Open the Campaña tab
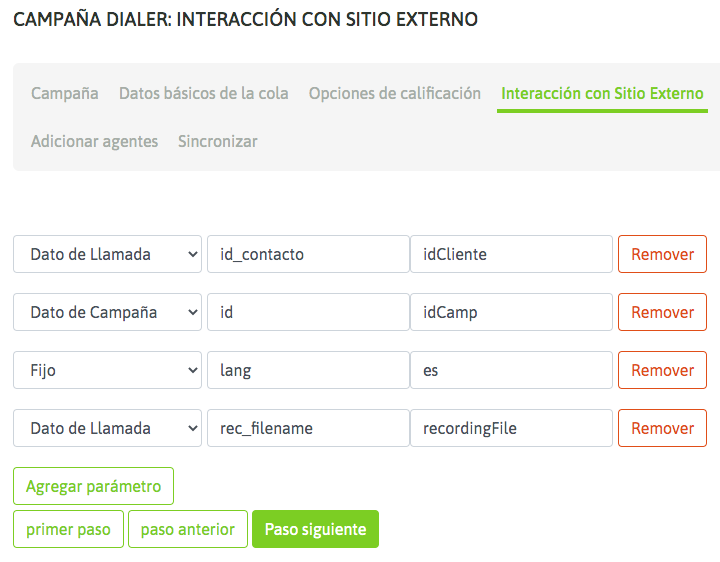 click(65, 93)
